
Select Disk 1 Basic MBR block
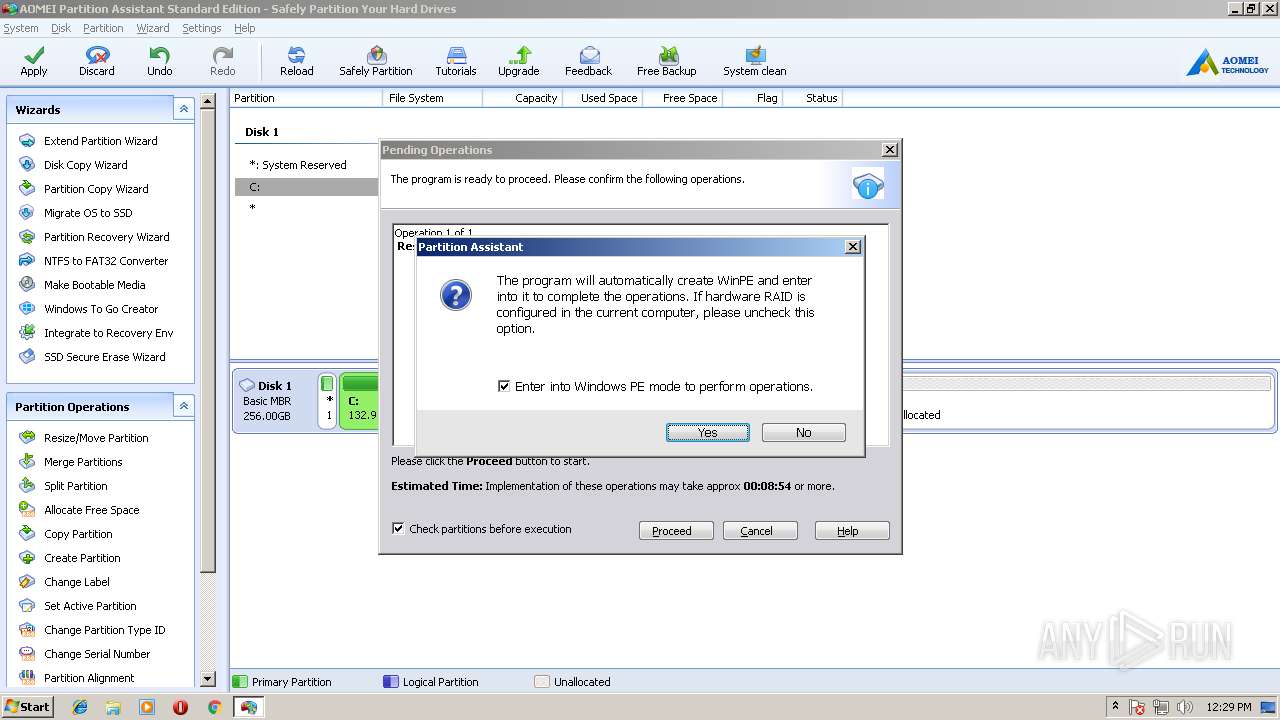274,400
